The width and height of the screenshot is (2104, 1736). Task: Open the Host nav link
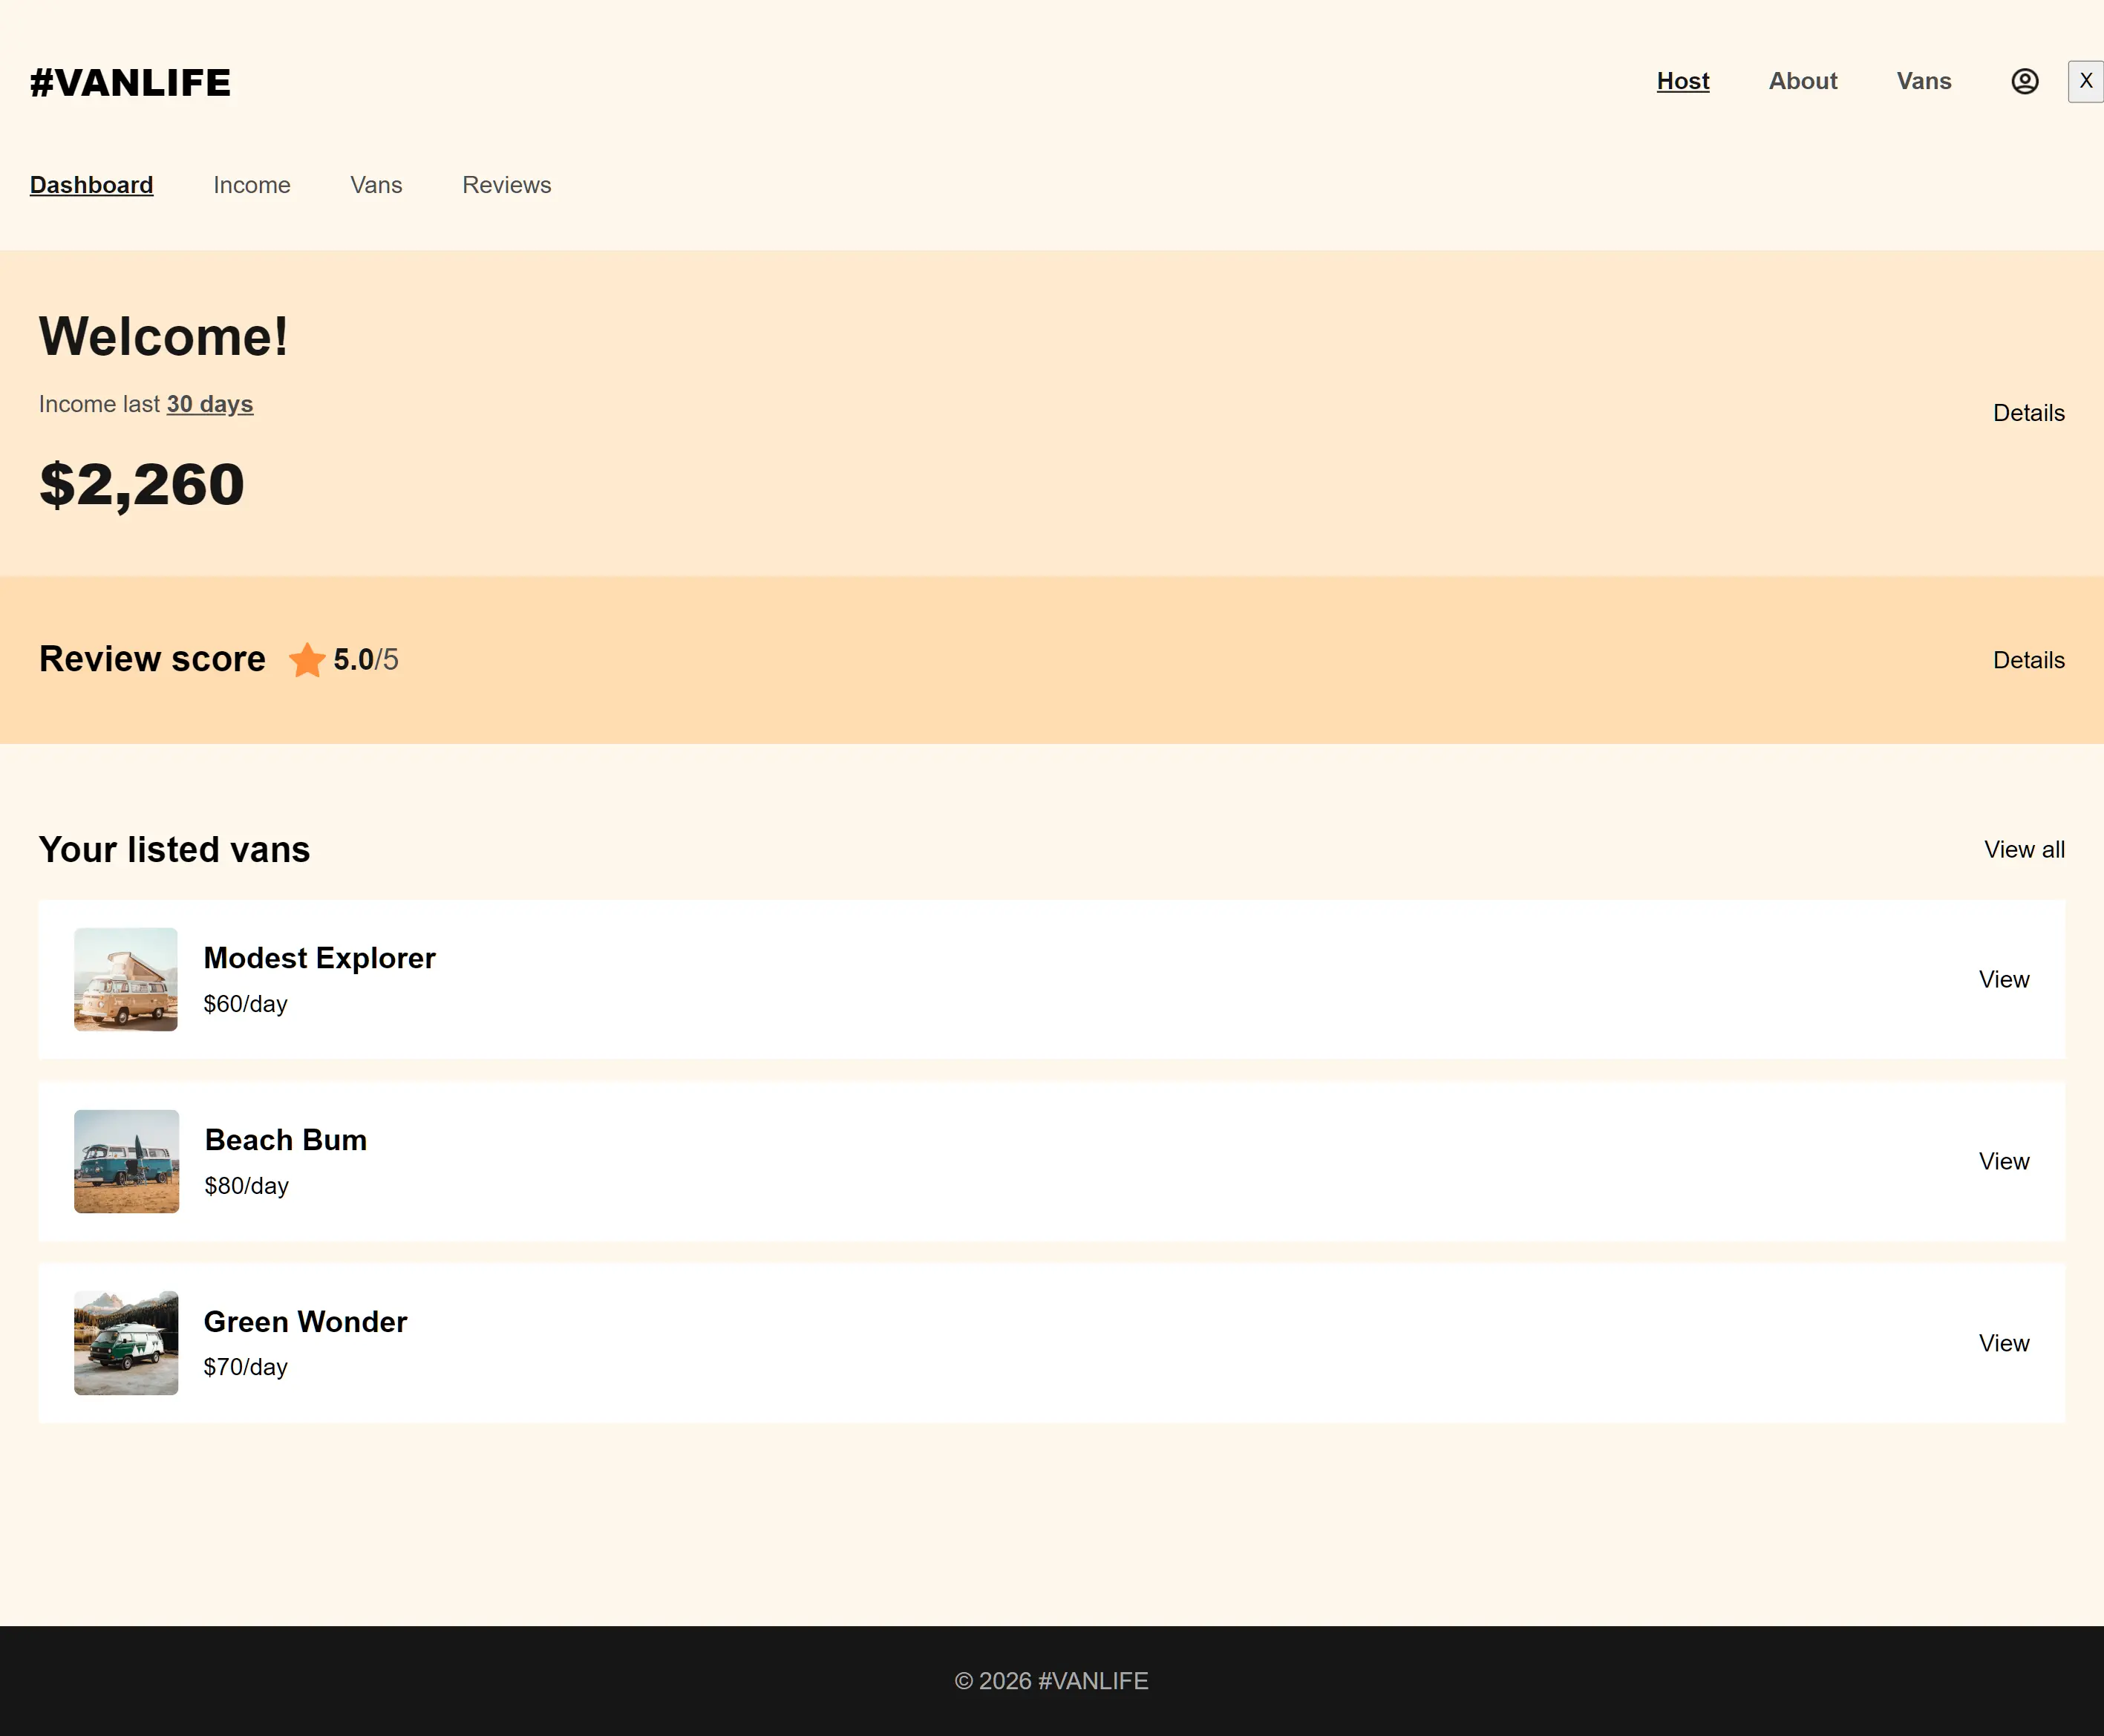1682,81
